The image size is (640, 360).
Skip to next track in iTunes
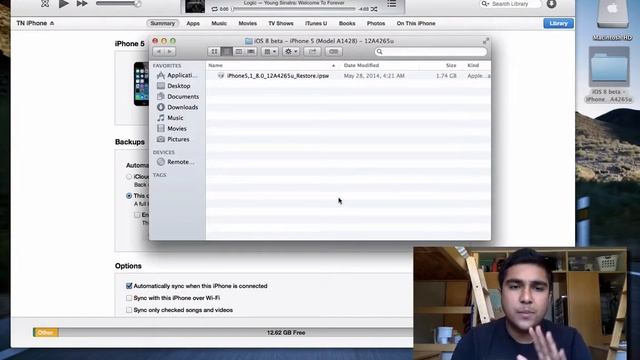82,4
